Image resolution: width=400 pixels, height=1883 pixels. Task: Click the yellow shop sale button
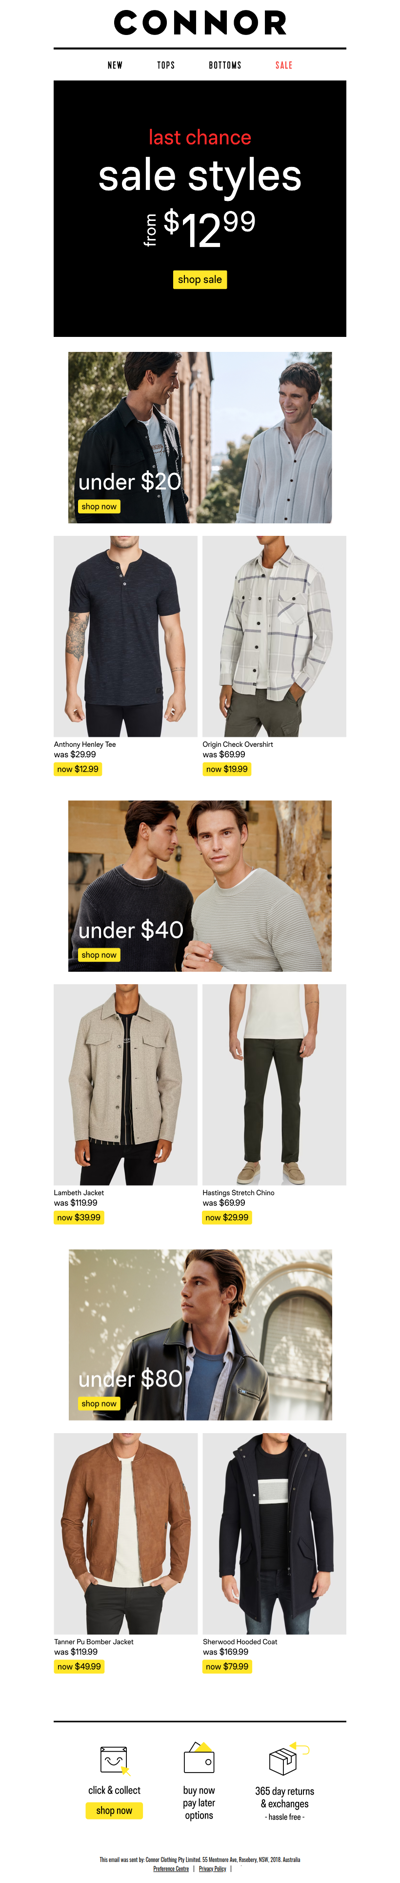coord(200,279)
